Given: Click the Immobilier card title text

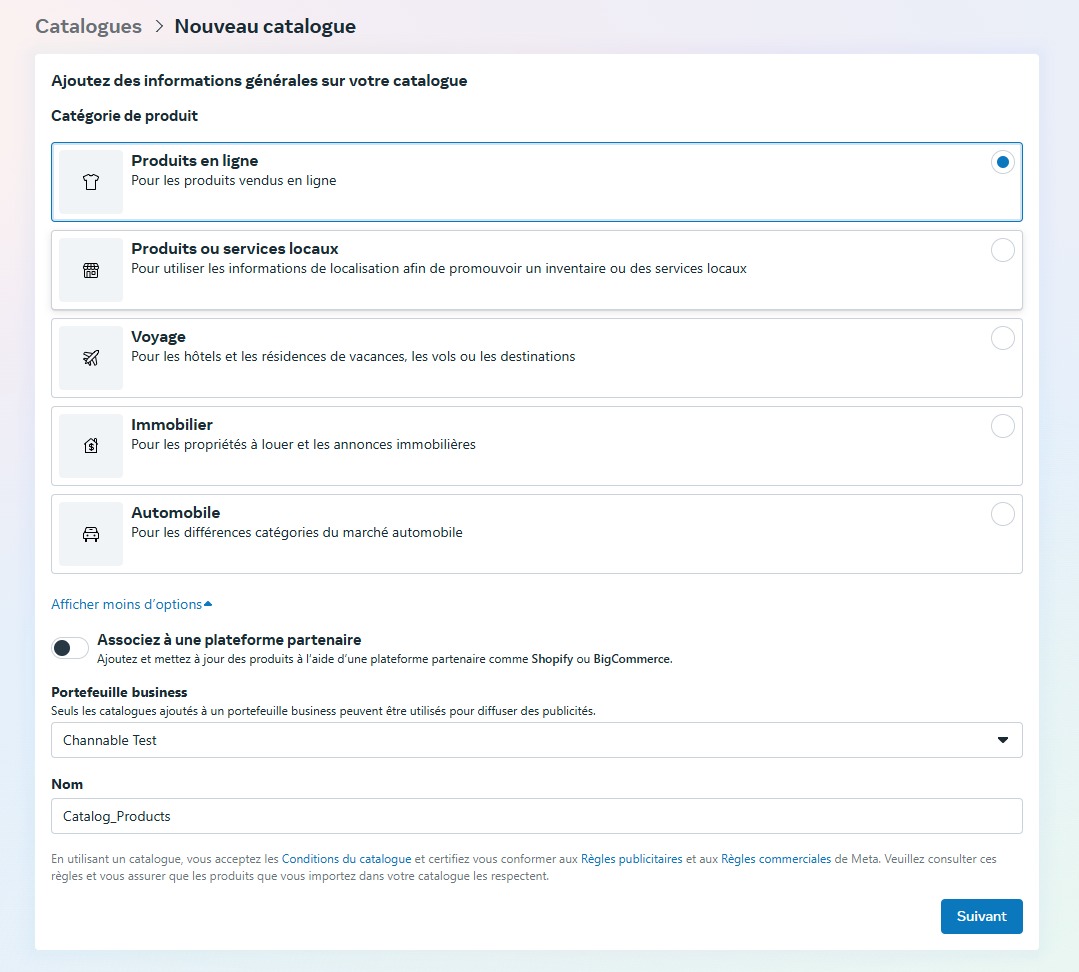Looking at the screenshot, I should tap(172, 424).
